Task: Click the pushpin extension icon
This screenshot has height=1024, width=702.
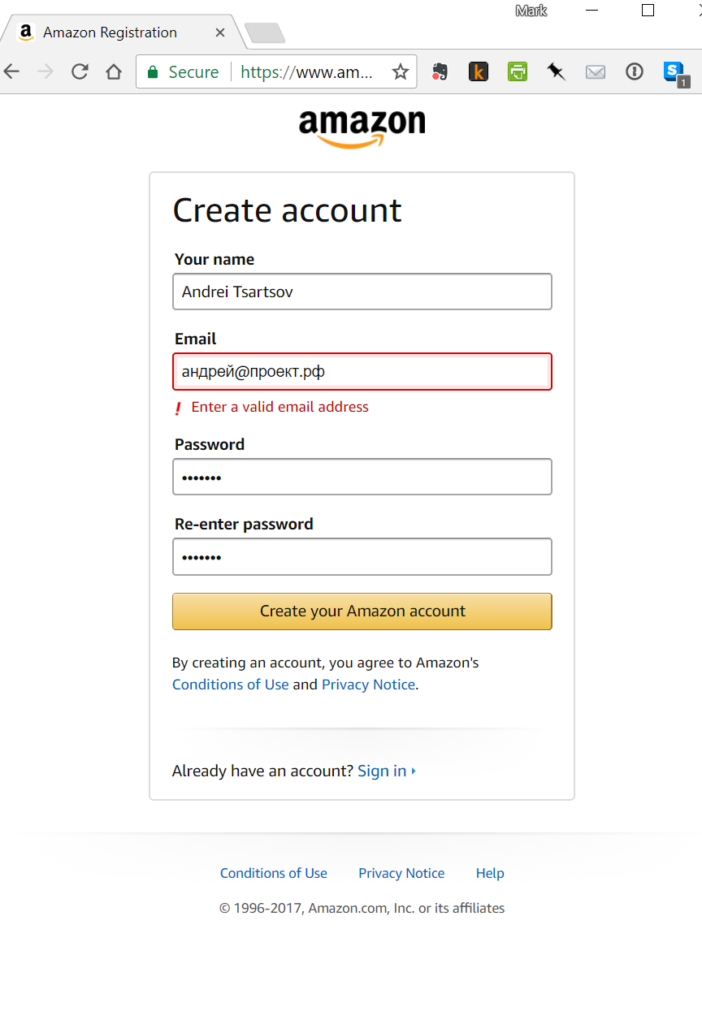Action: [556, 72]
